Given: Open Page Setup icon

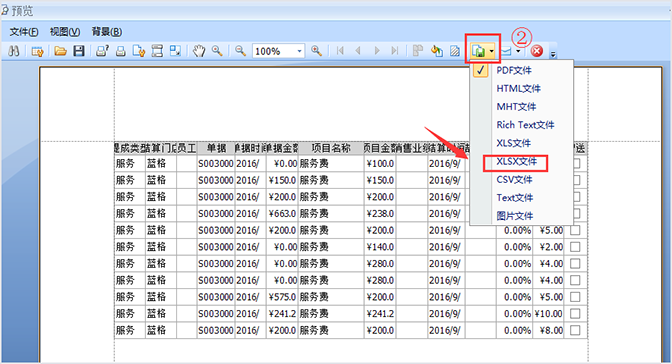Looking at the screenshot, I should pyautogui.click(x=139, y=51).
